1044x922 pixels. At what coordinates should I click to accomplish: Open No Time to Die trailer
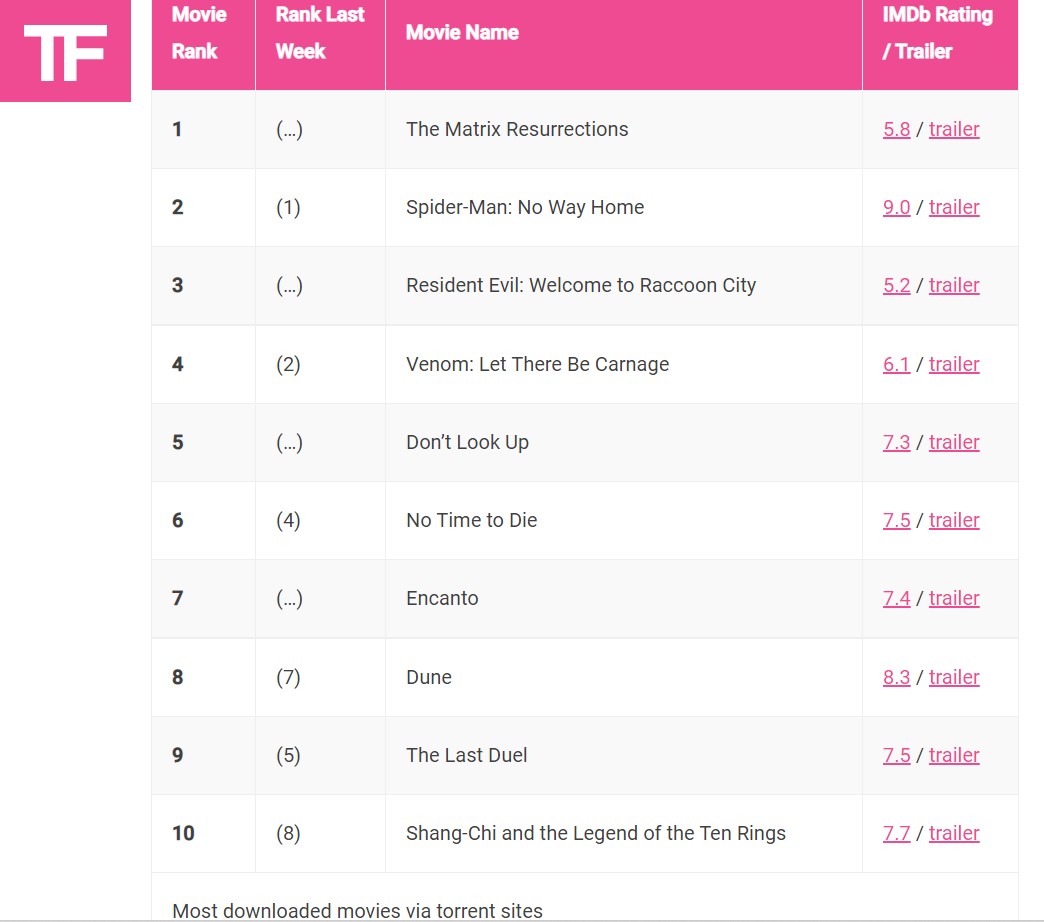click(x=954, y=520)
